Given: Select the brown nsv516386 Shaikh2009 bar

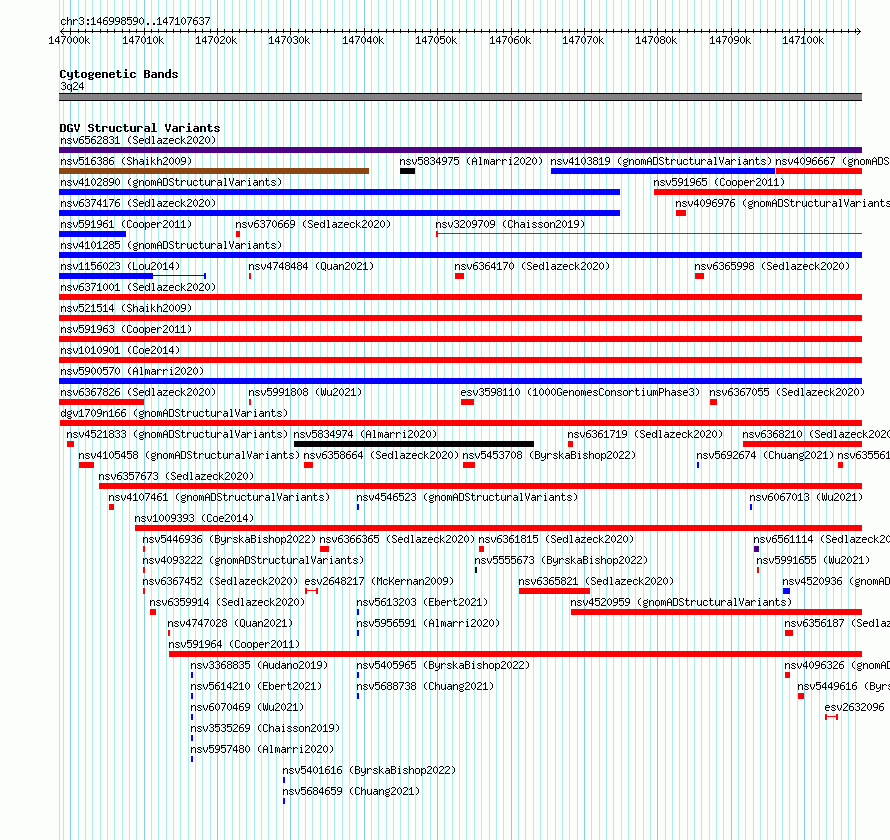Looking at the screenshot, I should (x=214, y=171).
